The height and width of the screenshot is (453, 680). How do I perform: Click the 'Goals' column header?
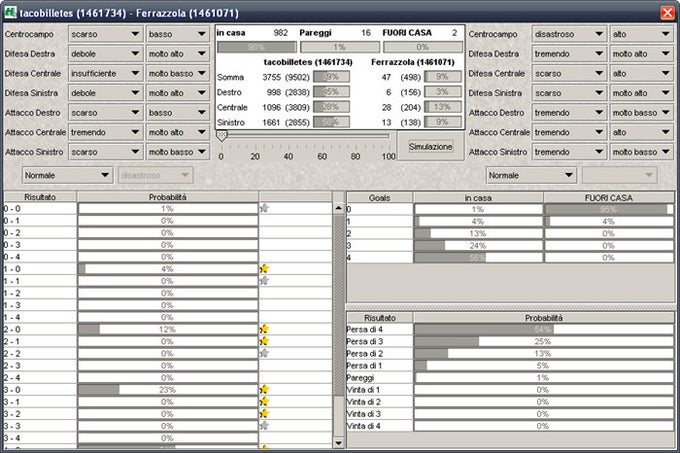click(x=379, y=198)
